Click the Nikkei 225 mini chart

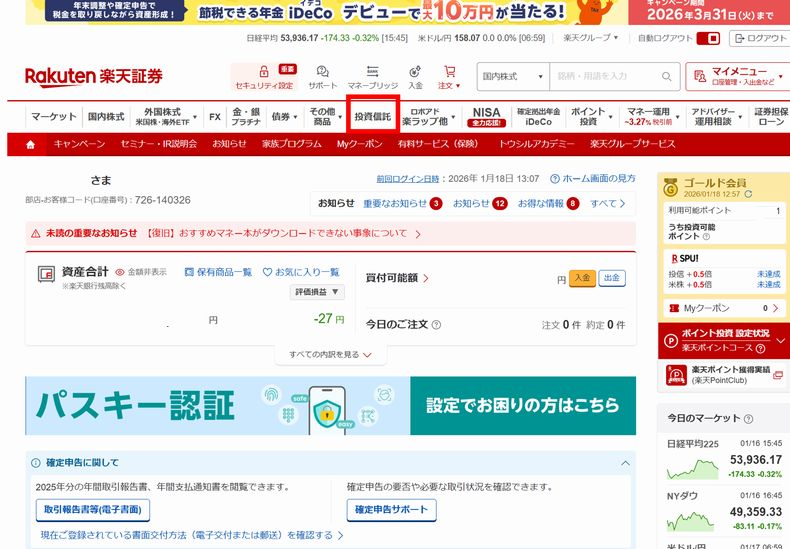coord(692,468)
